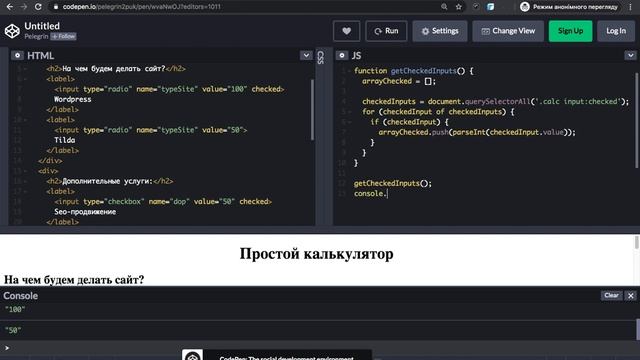Click the Seo-продвижение text in HTML
Screen dimensions: 640x360
pyautogui.click(x=85, y=212)
